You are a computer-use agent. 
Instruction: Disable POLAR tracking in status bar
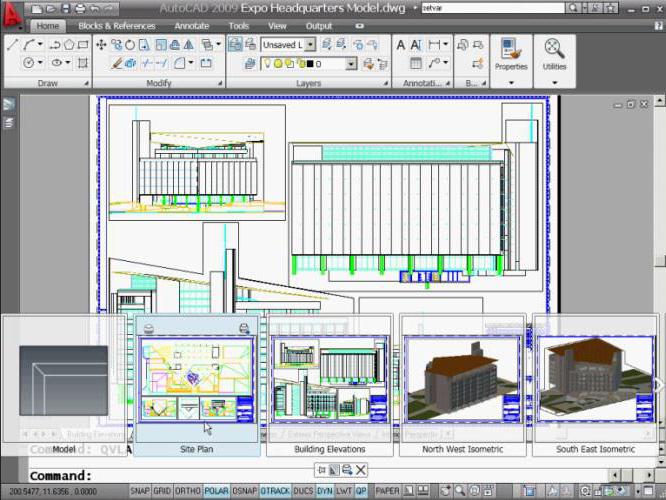(217, 491)
